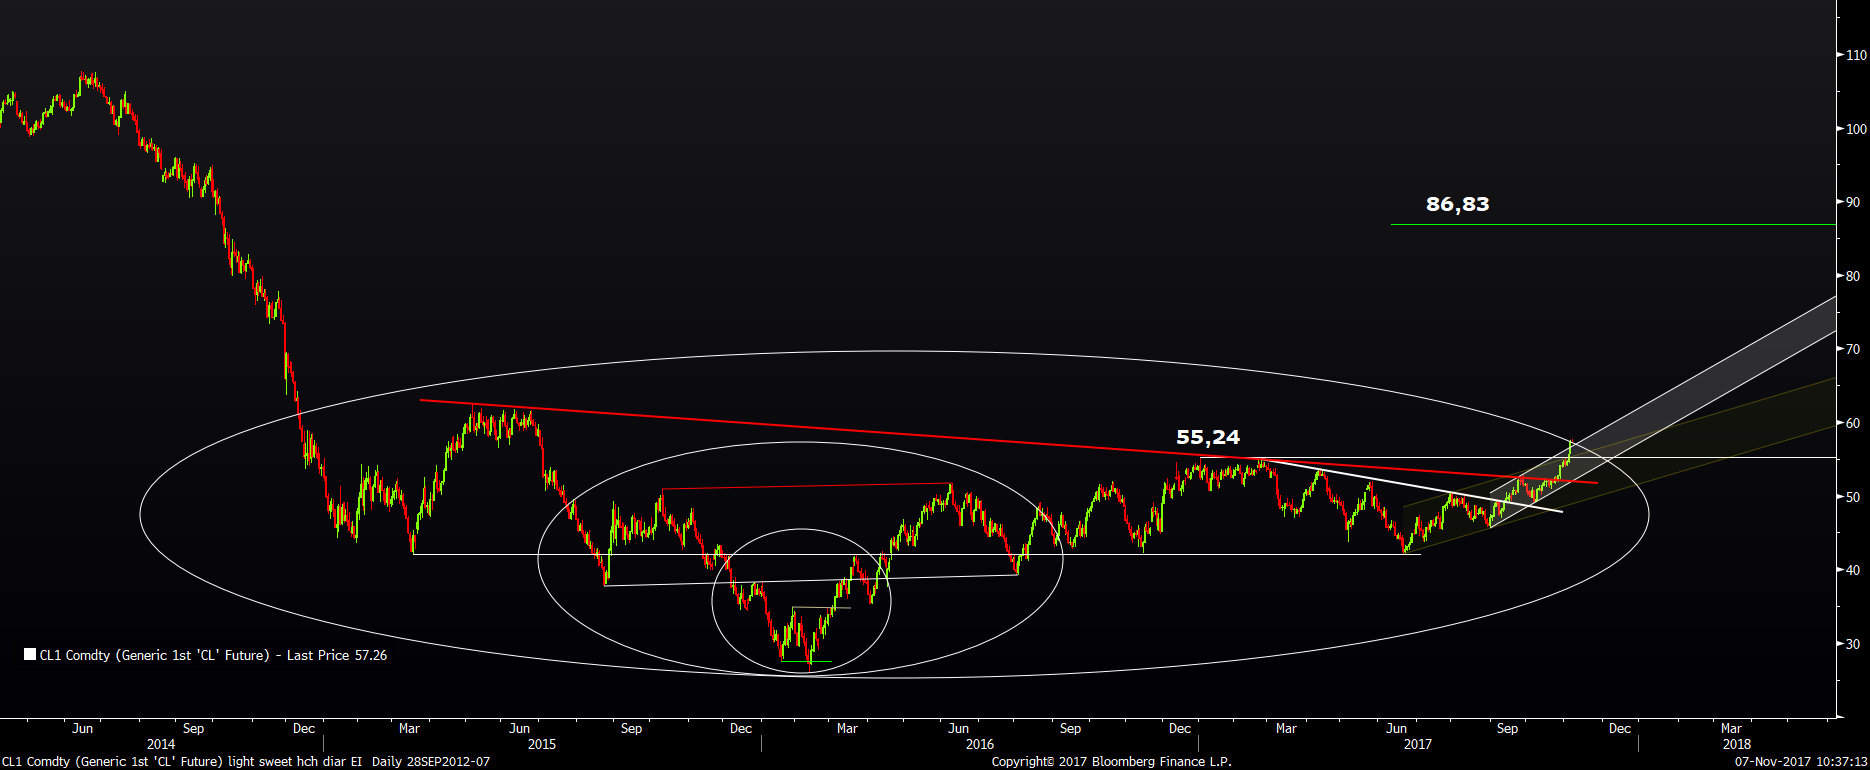This screenshot has width=1870, height=770.
Task: Click the 2016 year label on time axis
Action: (980, 744)
